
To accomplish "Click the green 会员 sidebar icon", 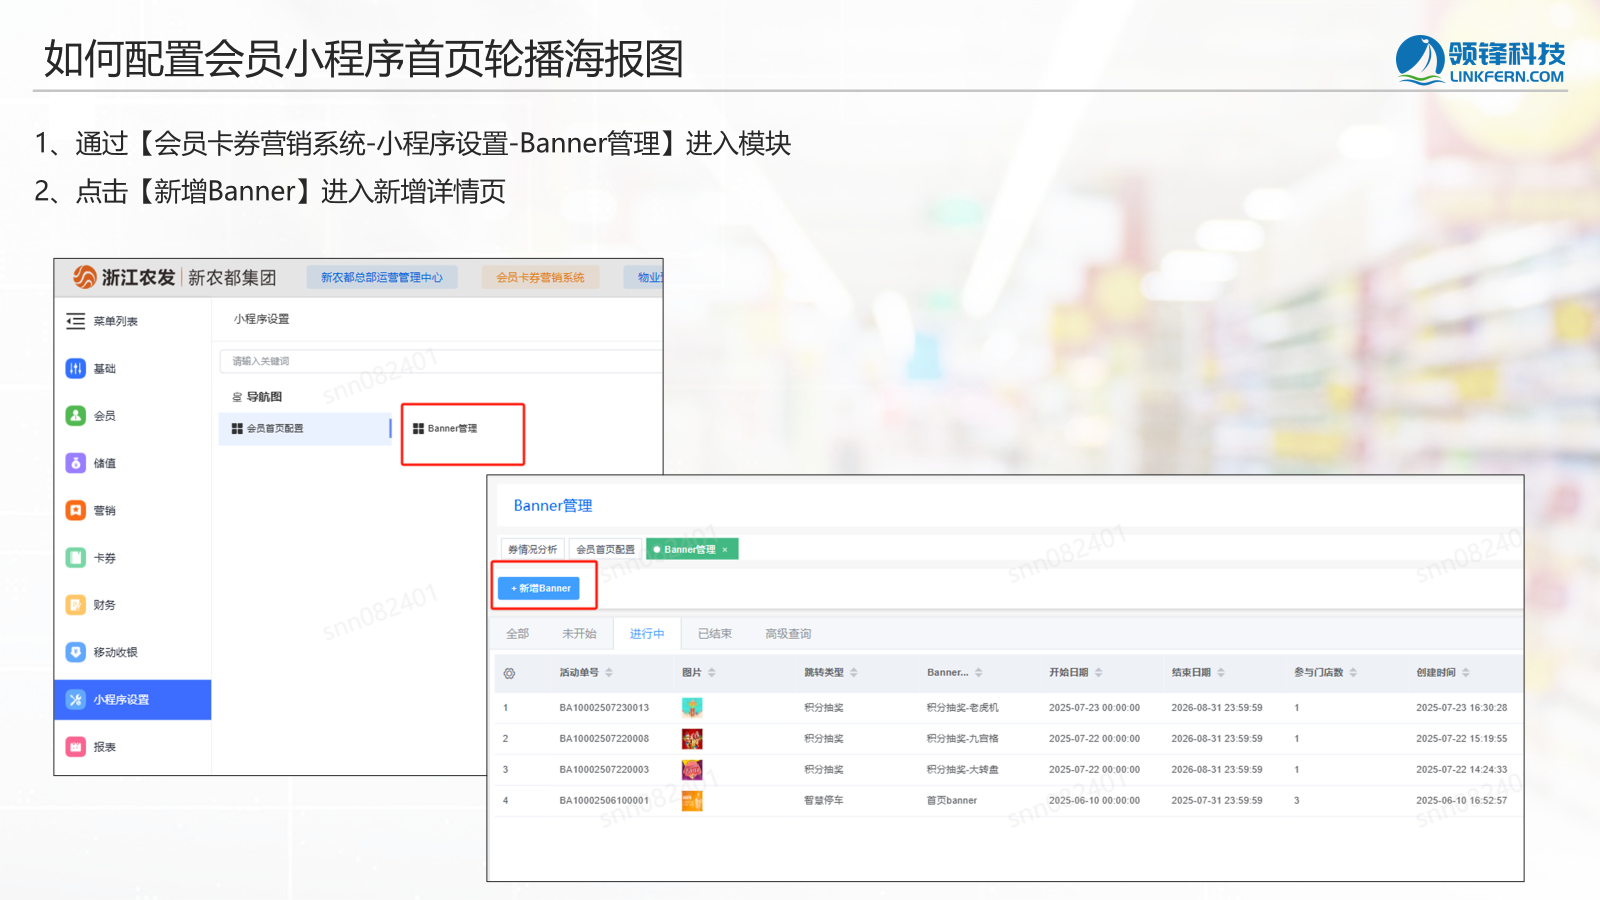I will point(75,415).
